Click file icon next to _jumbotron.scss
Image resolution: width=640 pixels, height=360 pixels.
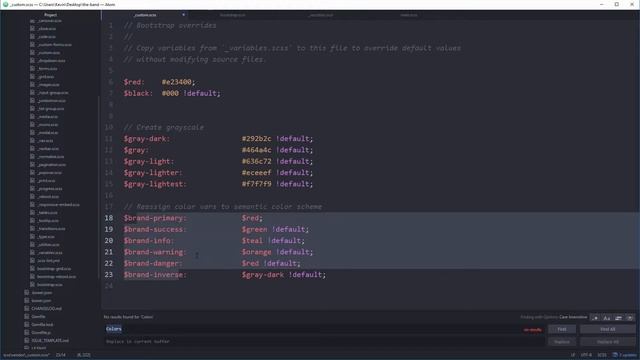point(33,100)
